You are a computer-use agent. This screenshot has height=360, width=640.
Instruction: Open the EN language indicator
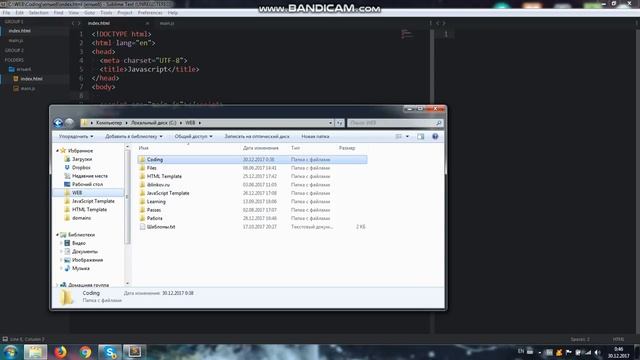[x=521, y=351]
